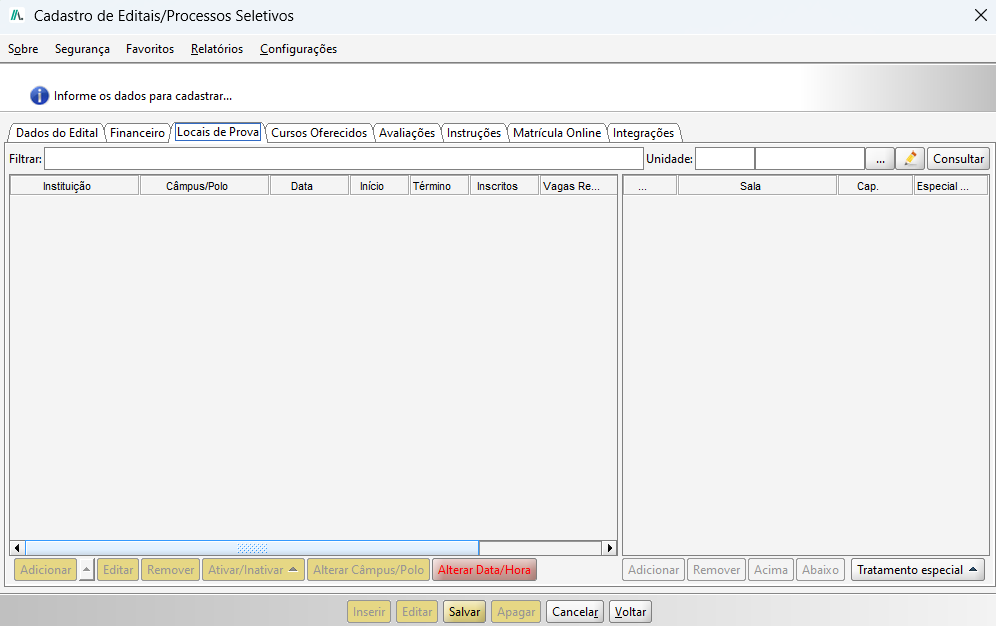Screen dimensions: 996x626
Task: Switch to the Dados do Edital tab
Action: 57,133
